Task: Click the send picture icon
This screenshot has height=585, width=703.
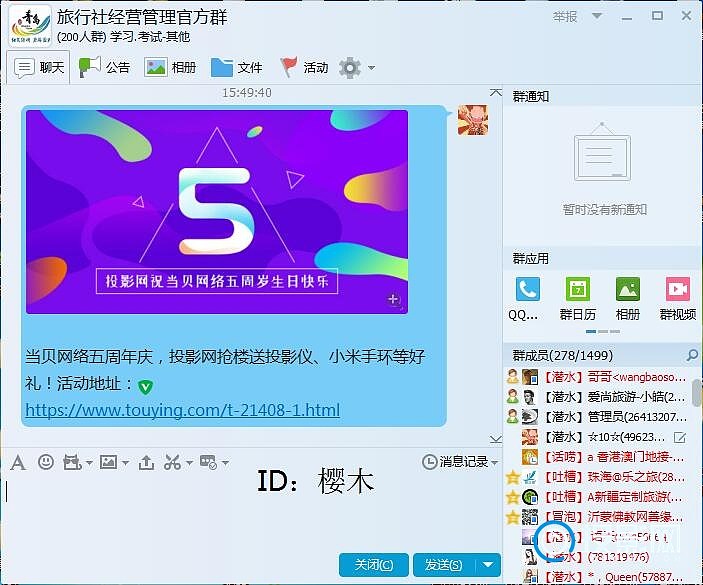Action: tap(108, 462)
